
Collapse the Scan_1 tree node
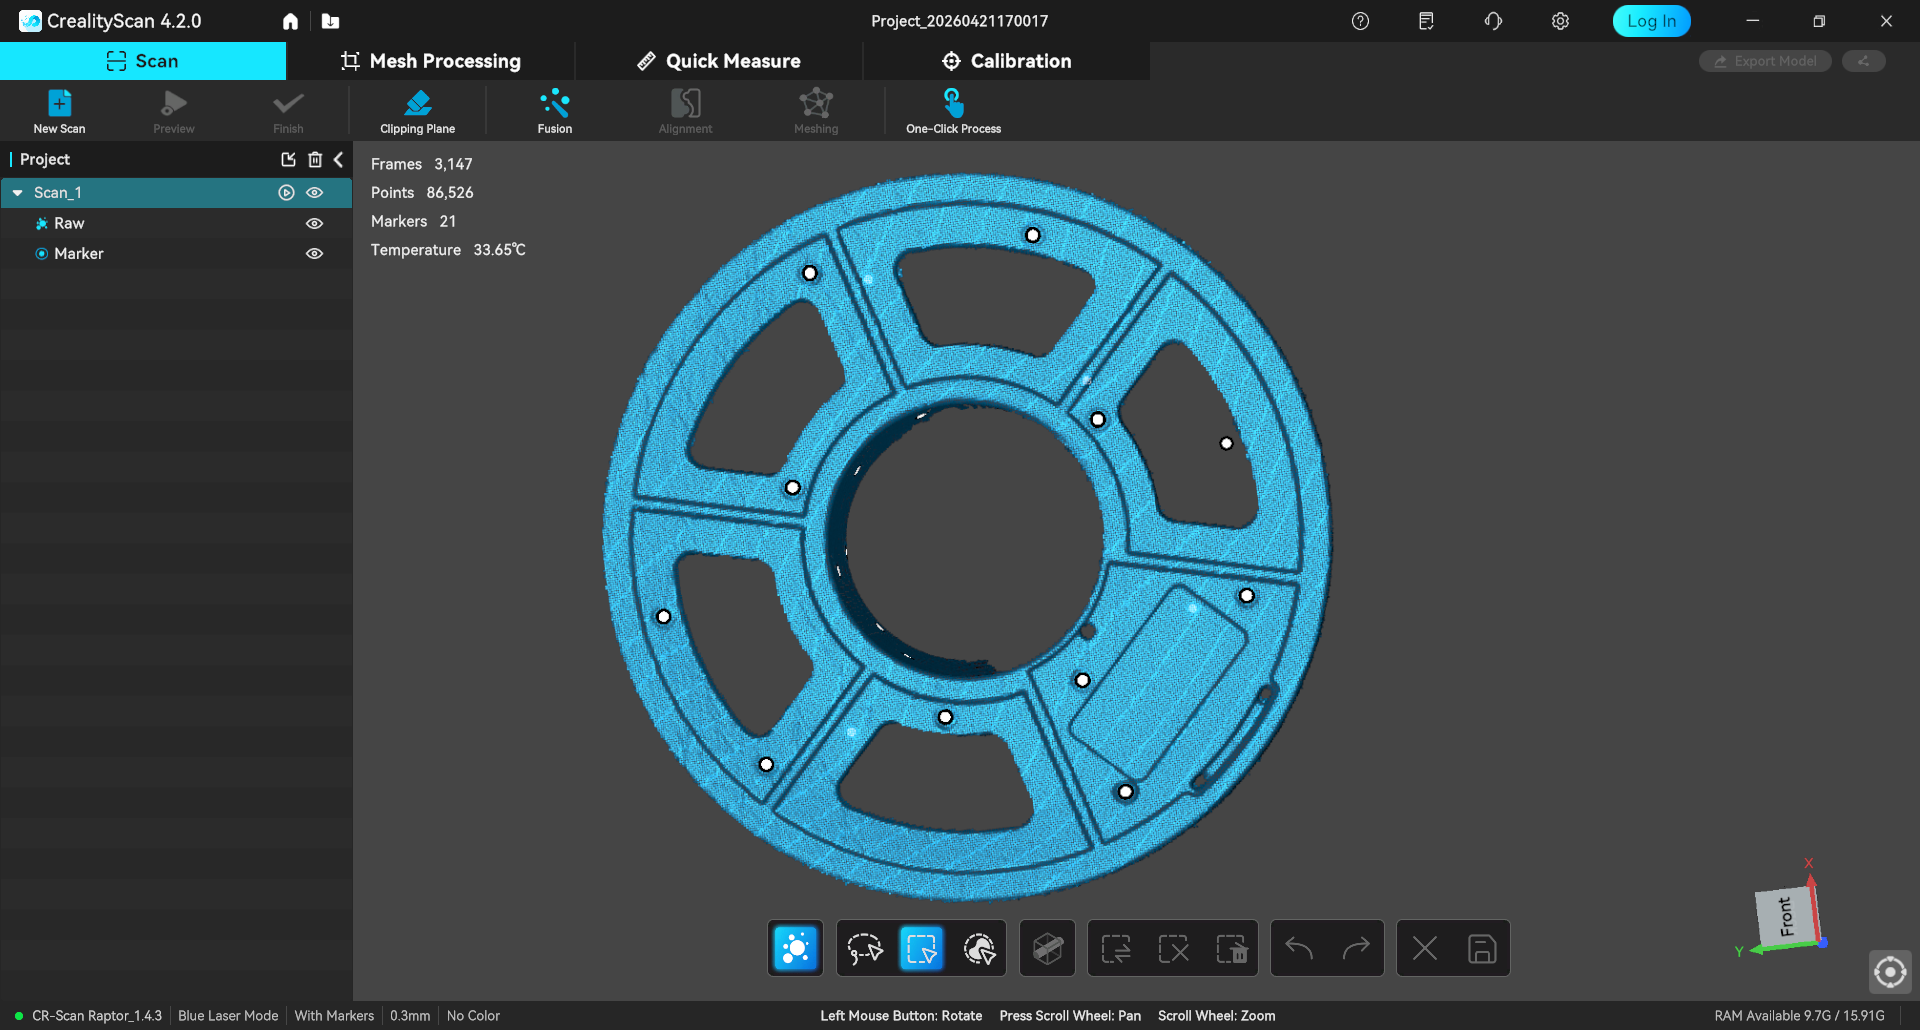click(x=18, y=193)
